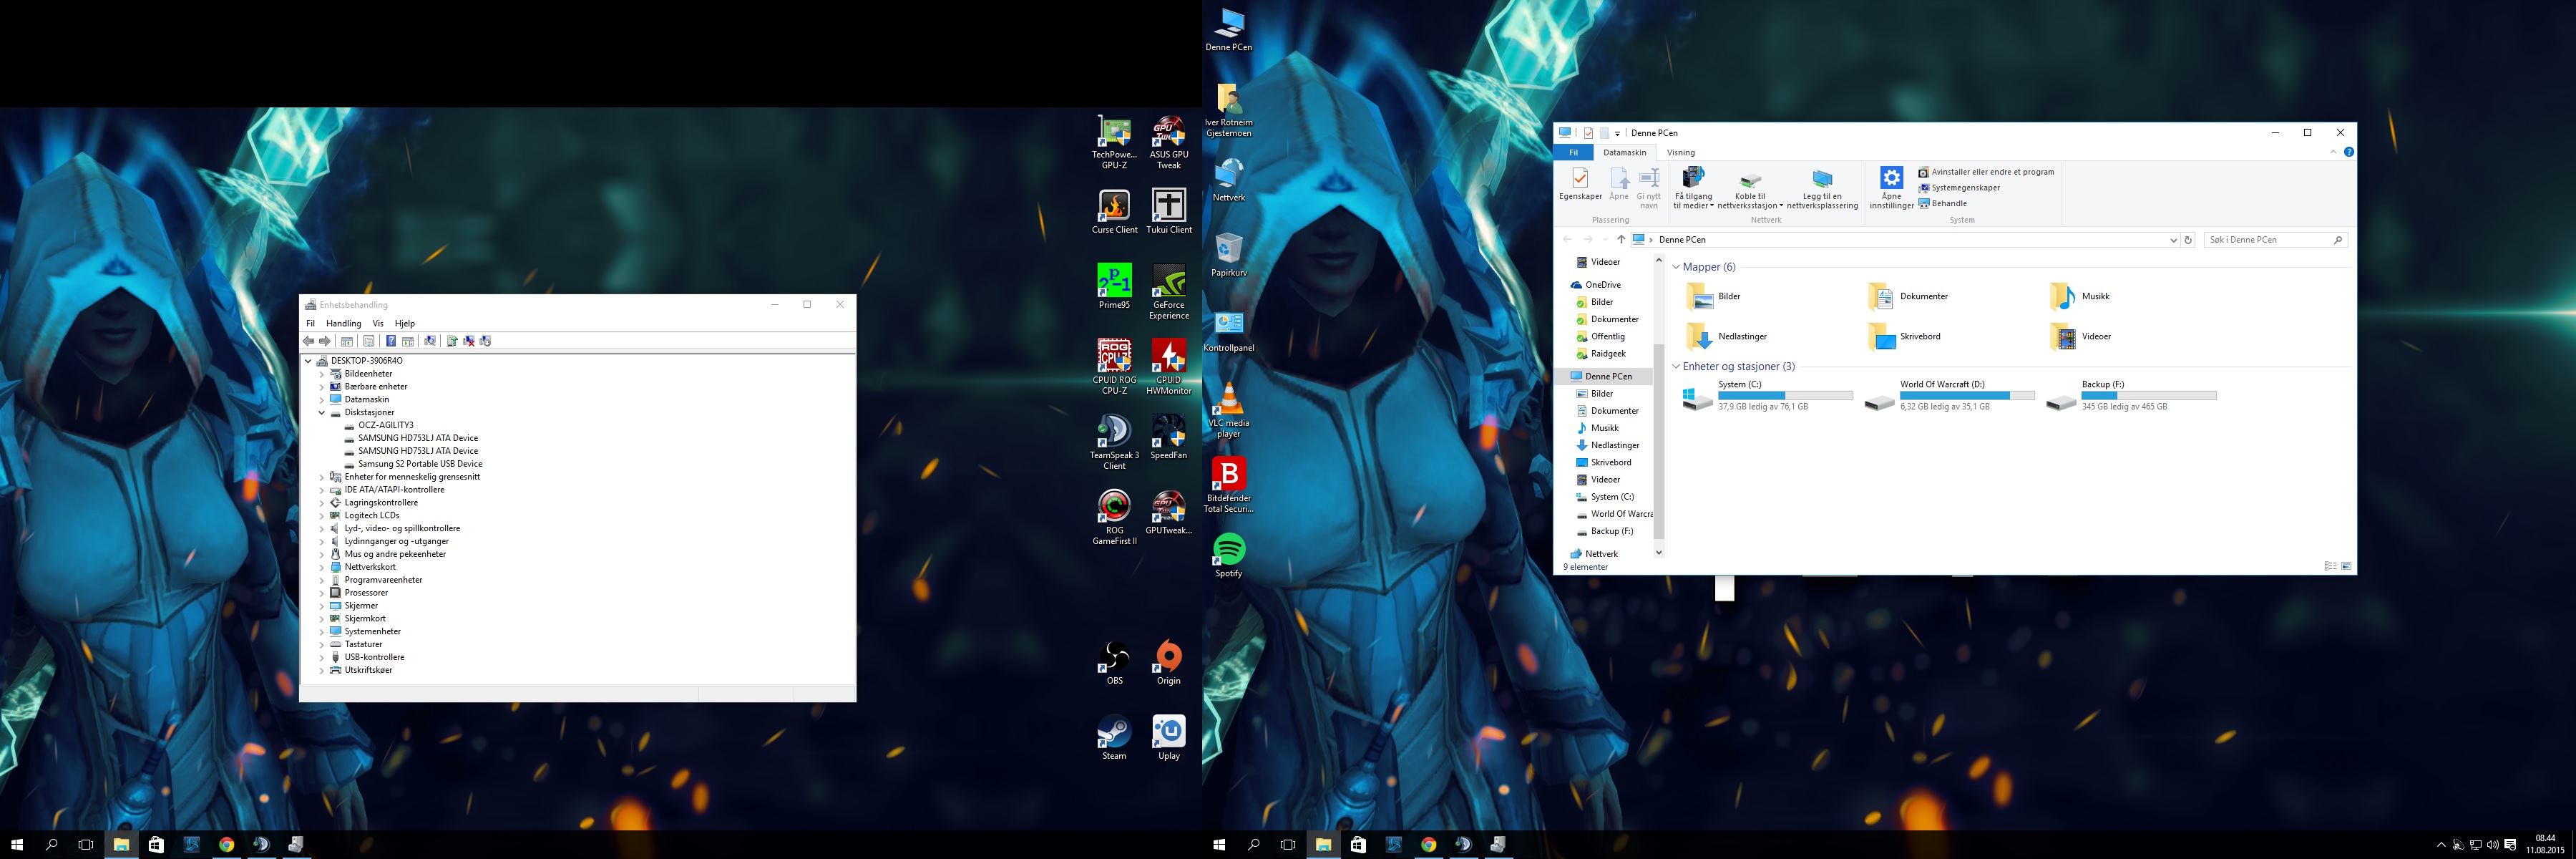
Task: Open the Spotify desktop icon
Action: 1228,555
